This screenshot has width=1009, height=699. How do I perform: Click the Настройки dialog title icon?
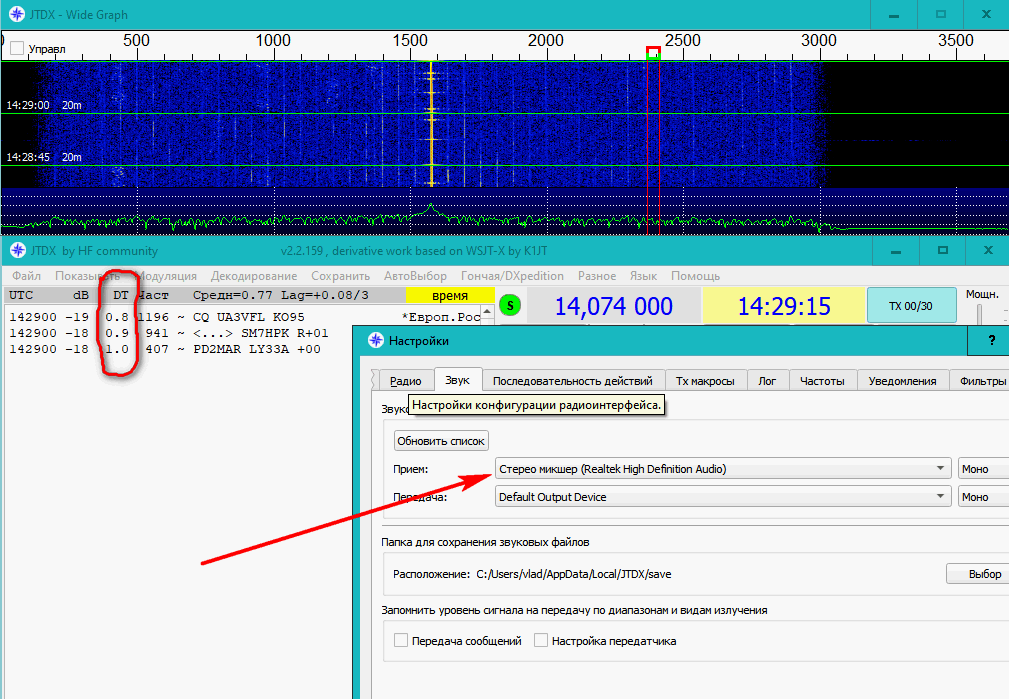click(x=376, y=341)
